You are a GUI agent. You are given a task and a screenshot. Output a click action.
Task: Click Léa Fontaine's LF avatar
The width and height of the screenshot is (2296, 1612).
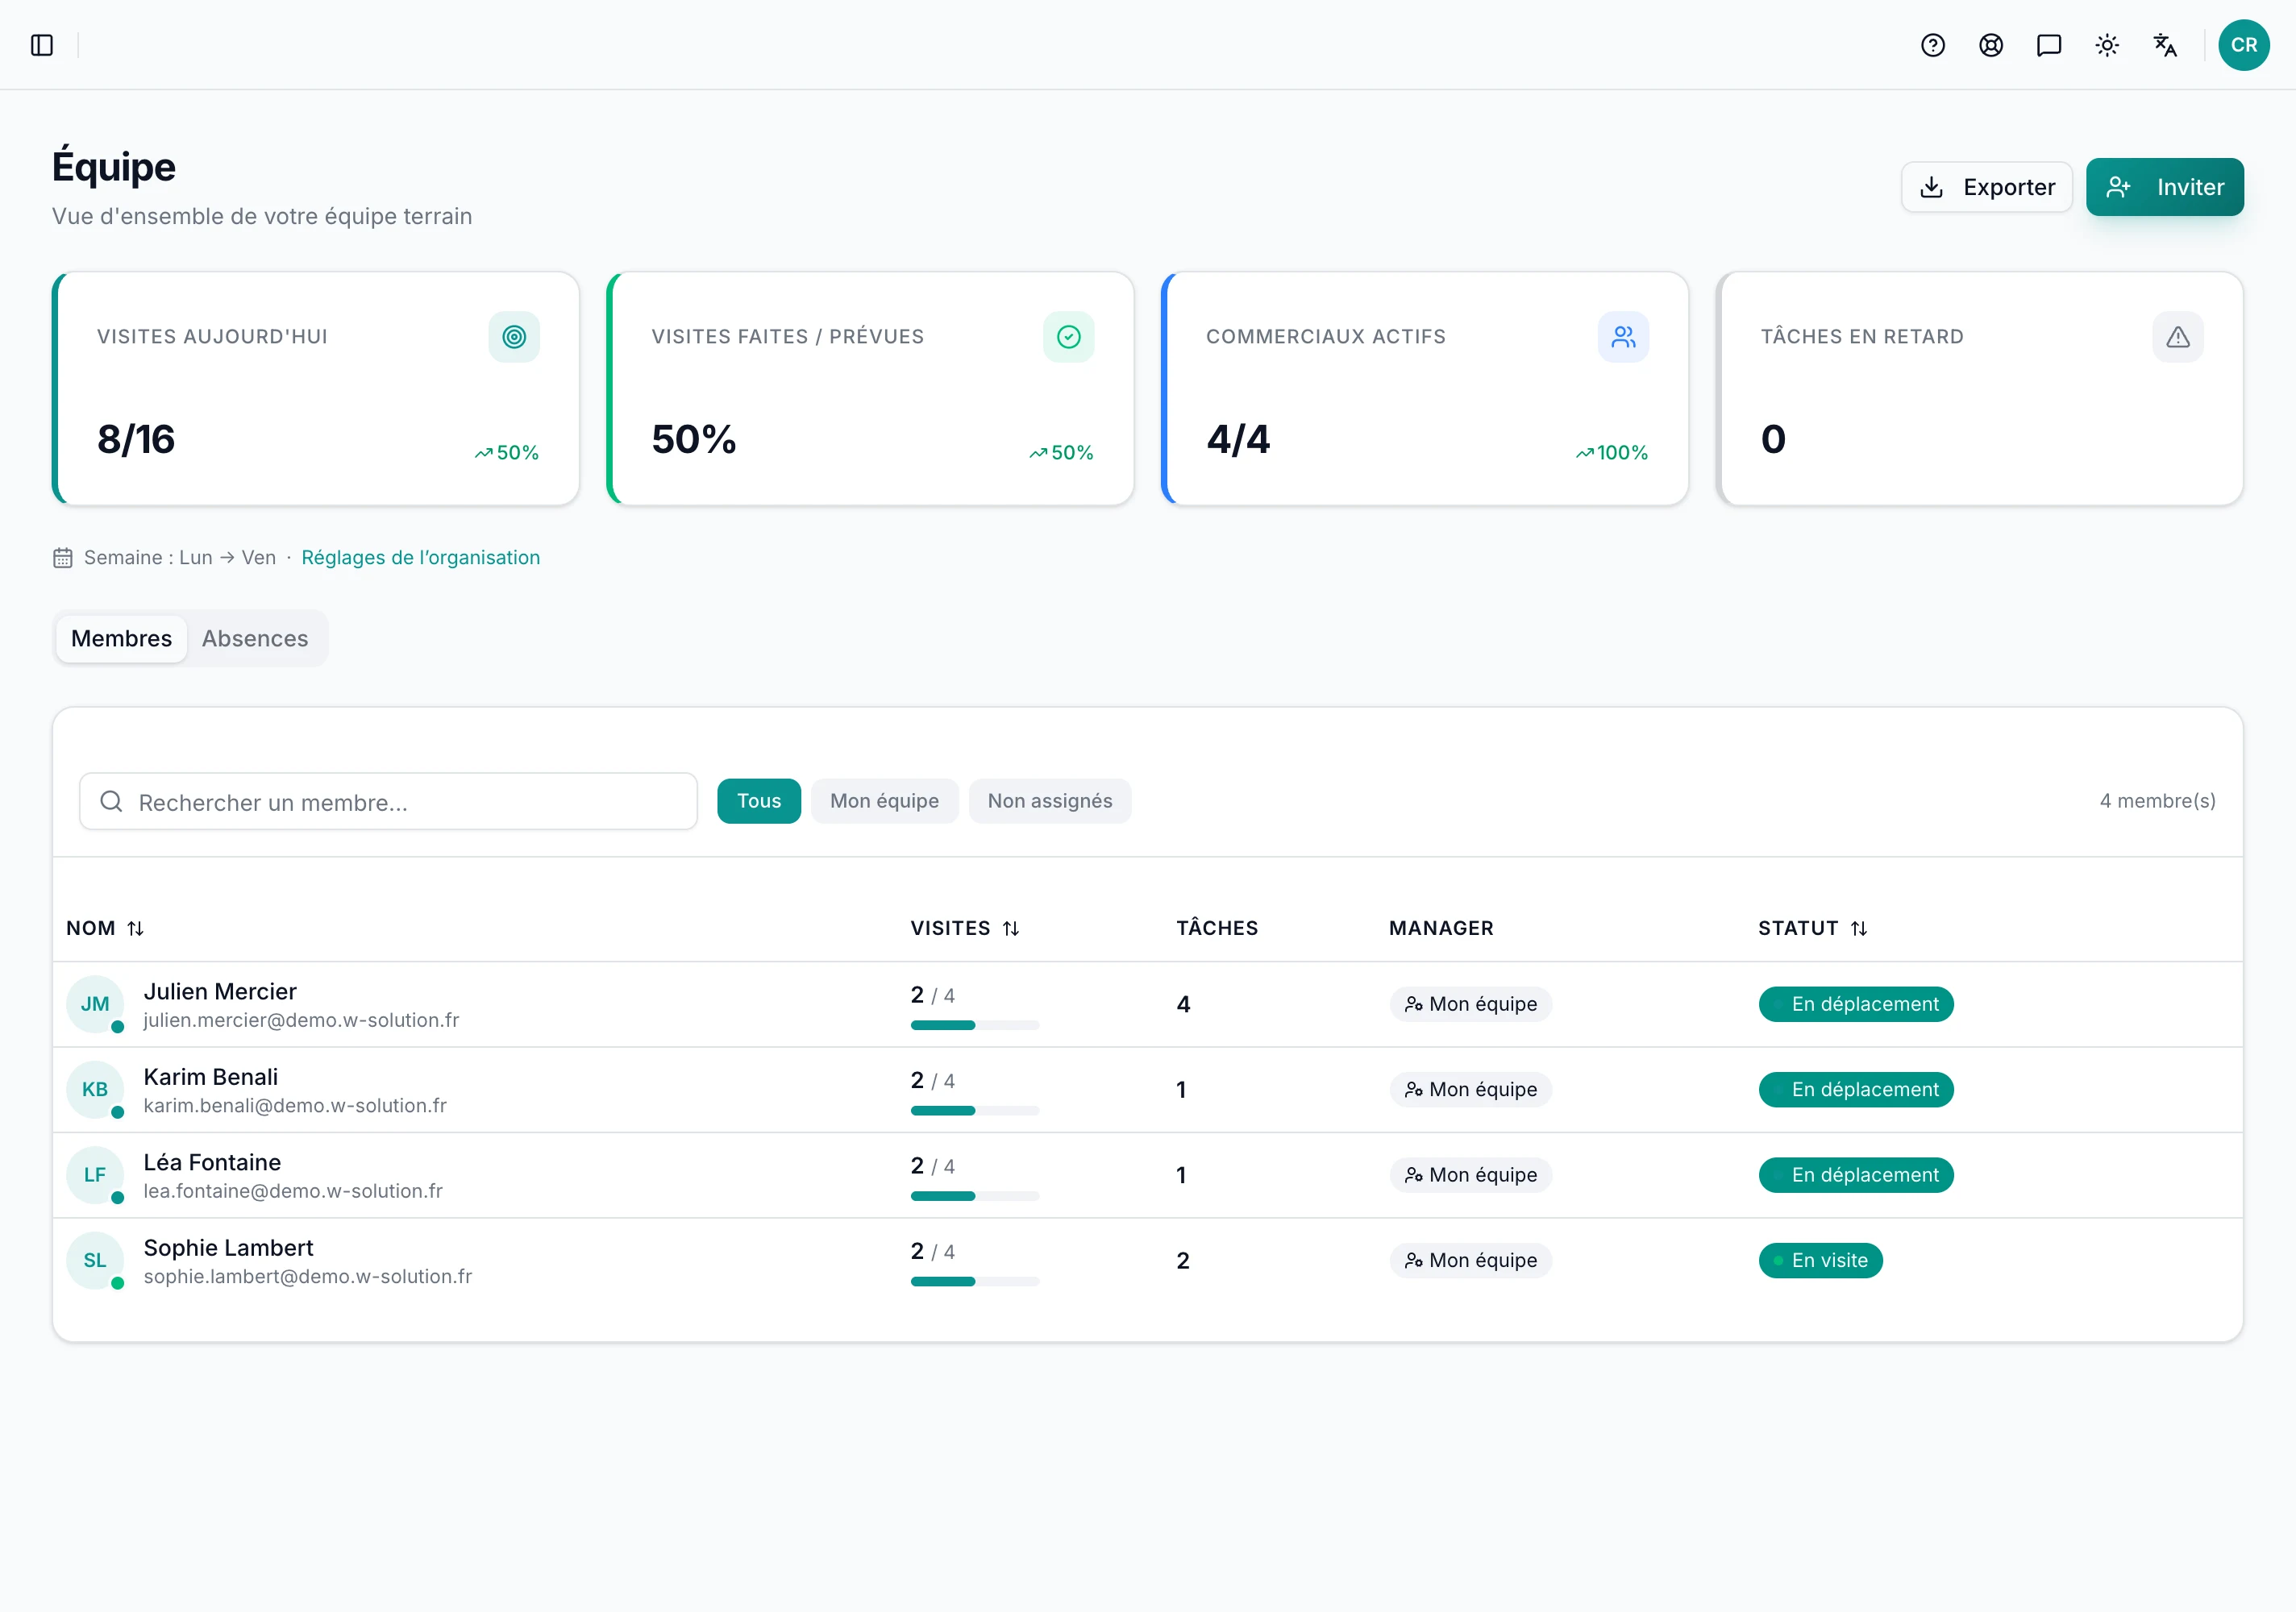pos(95,1175)
